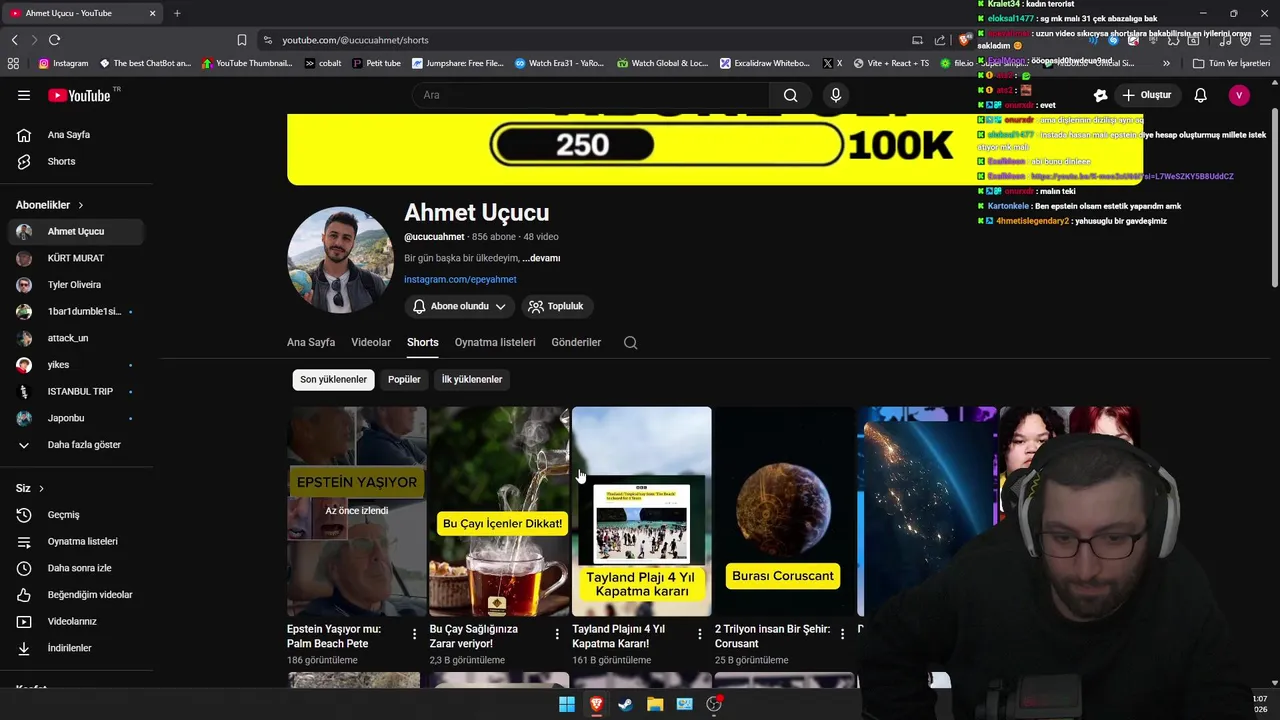
Task: Open a new browser tab
Action: click(177, 13)
